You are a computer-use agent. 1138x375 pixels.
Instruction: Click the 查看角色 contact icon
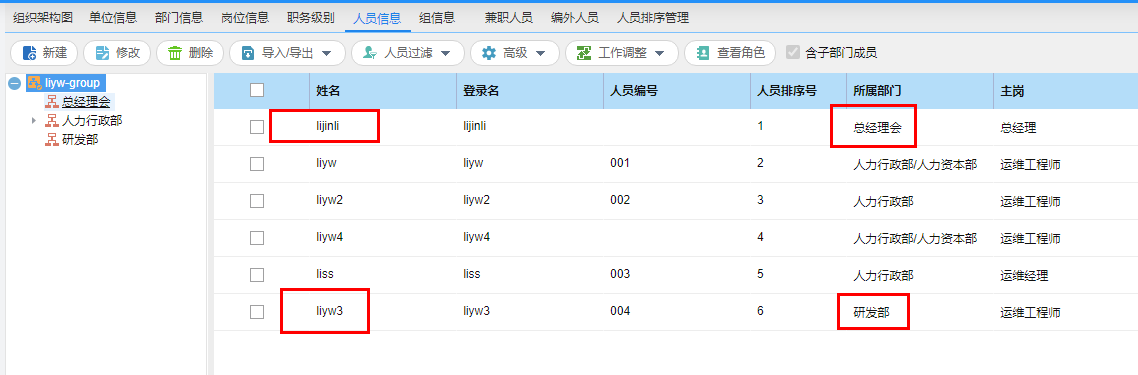tap(703, 53)
